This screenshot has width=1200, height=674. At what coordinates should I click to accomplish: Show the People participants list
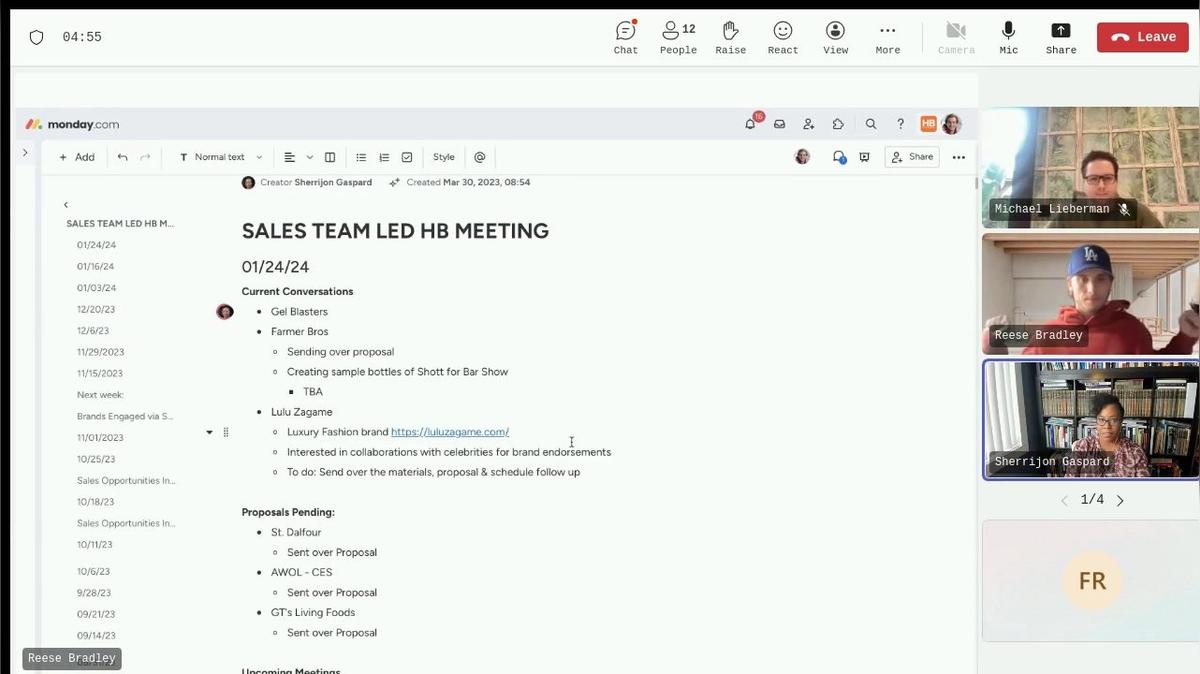(x=678, y=37)
